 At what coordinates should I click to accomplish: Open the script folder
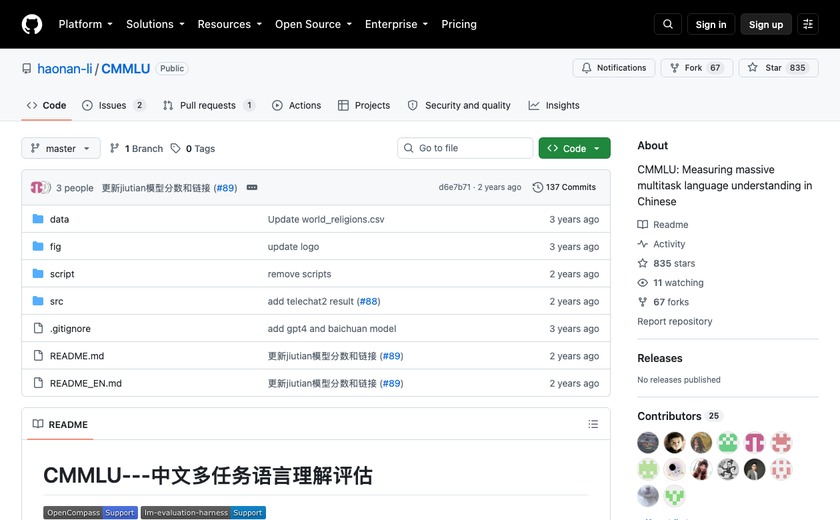[x=62, y=274]
